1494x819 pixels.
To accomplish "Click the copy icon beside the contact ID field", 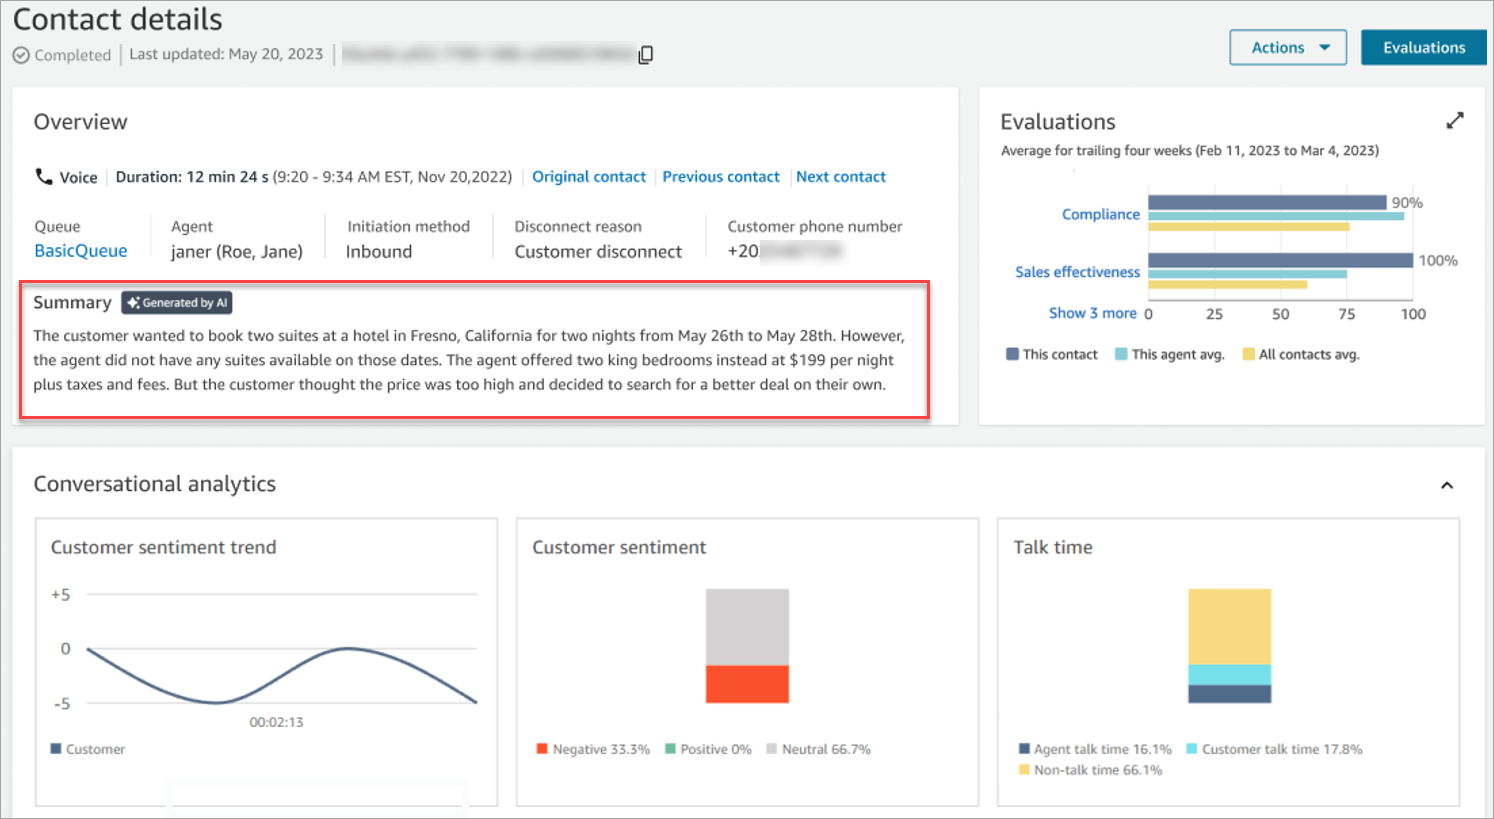I will pyautogui.click(x=645, y=53).
